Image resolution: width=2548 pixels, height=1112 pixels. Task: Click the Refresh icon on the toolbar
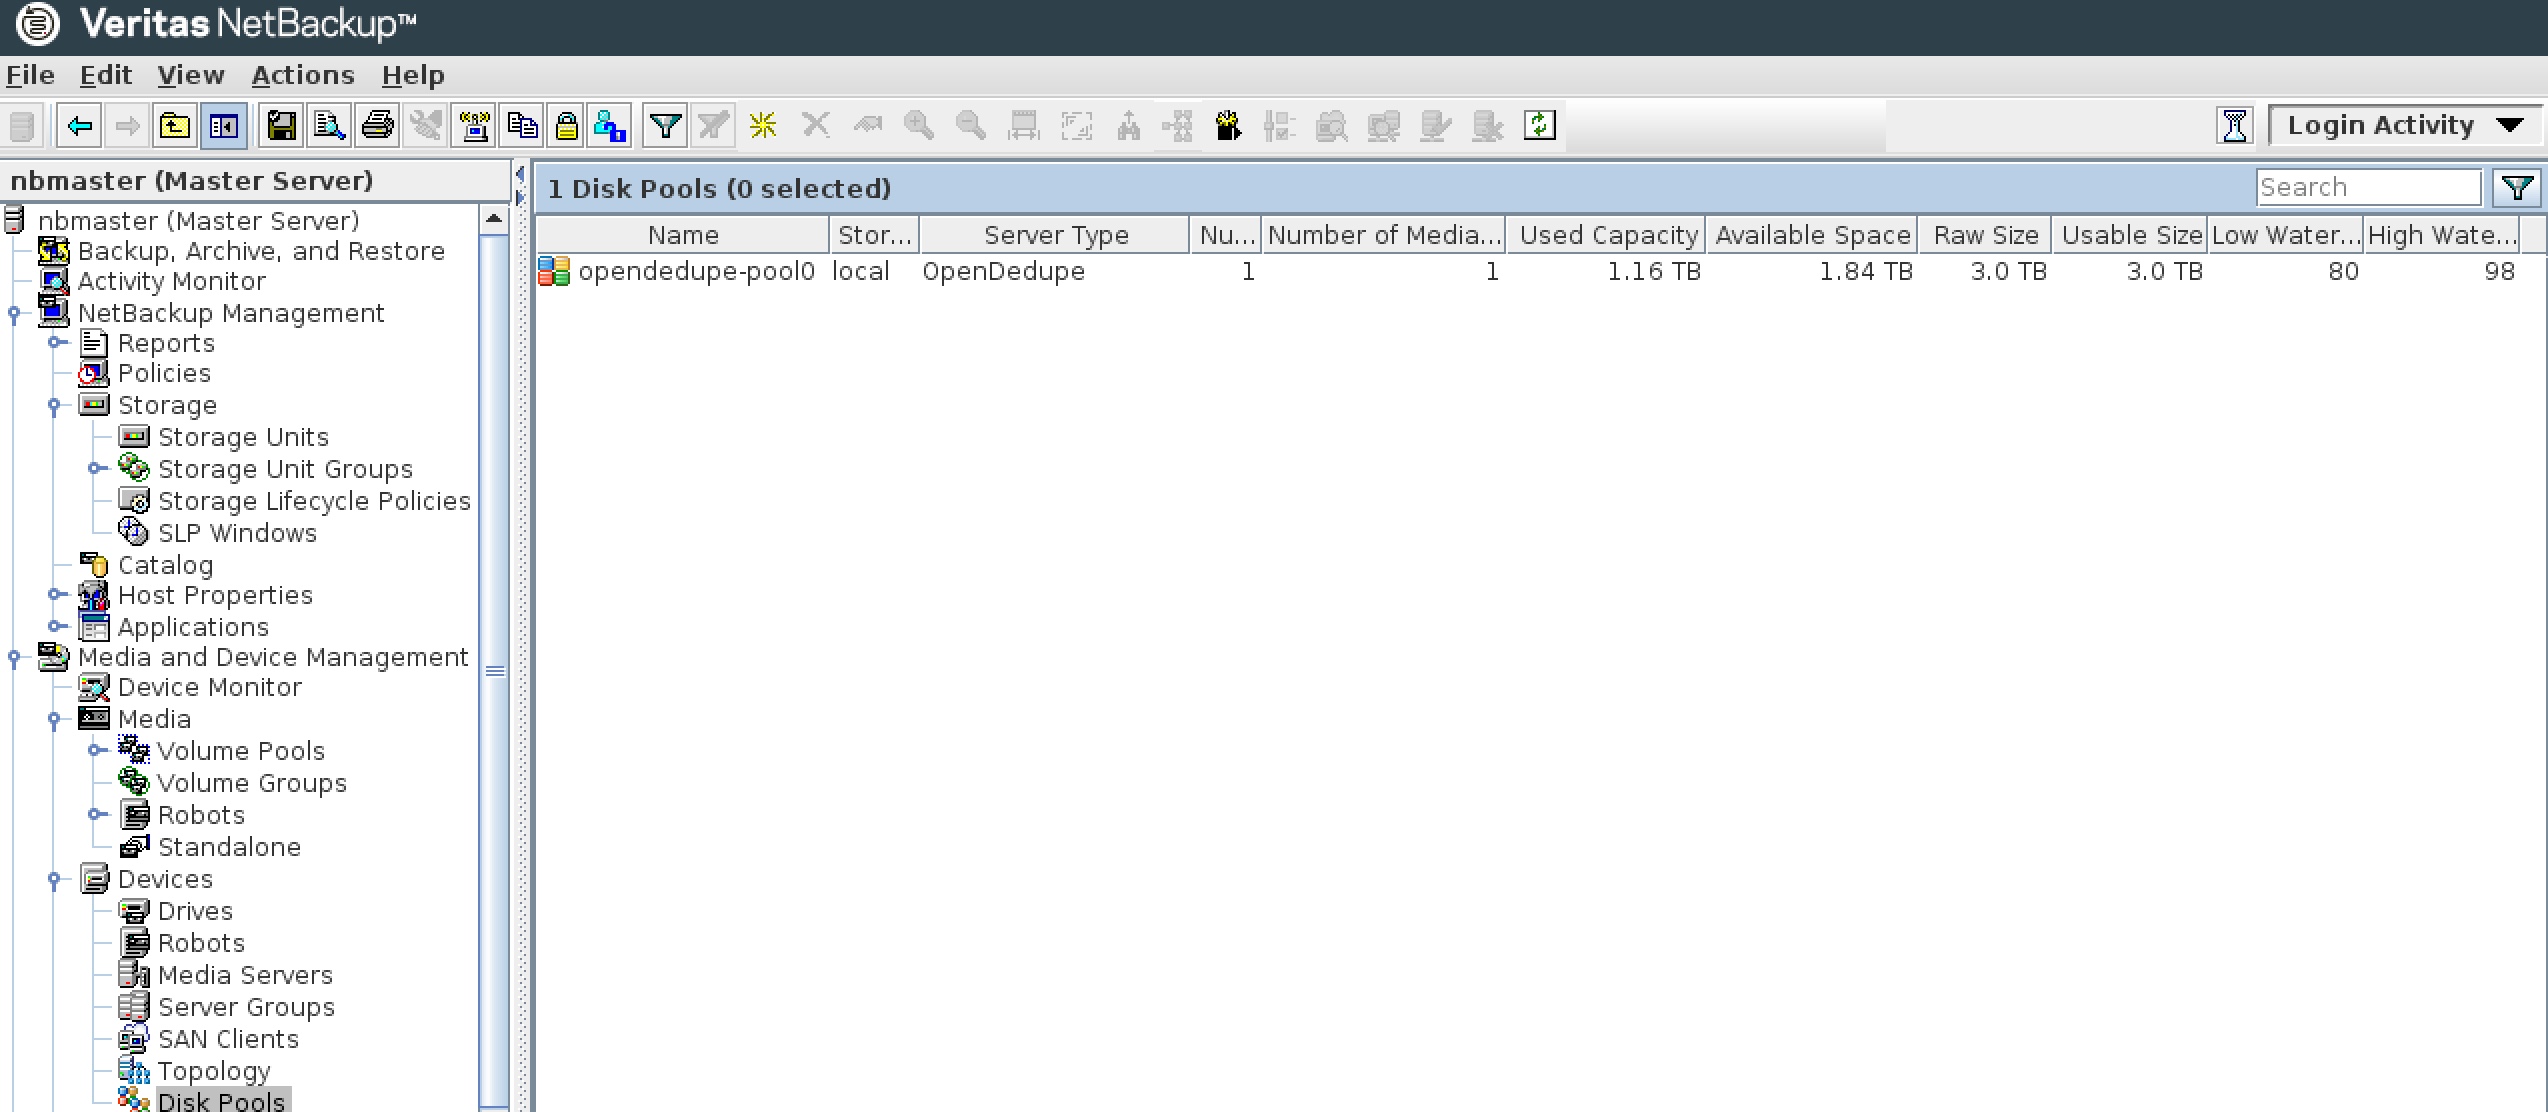pos(1540,125)
